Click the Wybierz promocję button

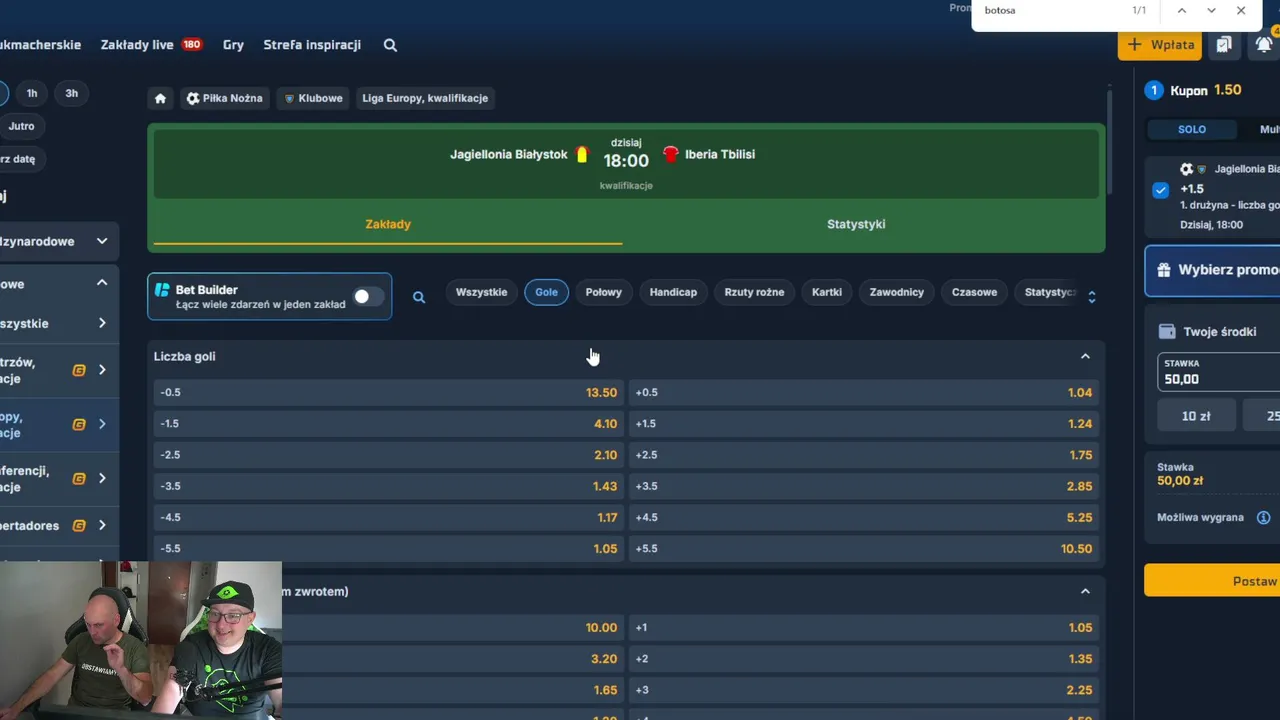click(x=1213, y=270)
